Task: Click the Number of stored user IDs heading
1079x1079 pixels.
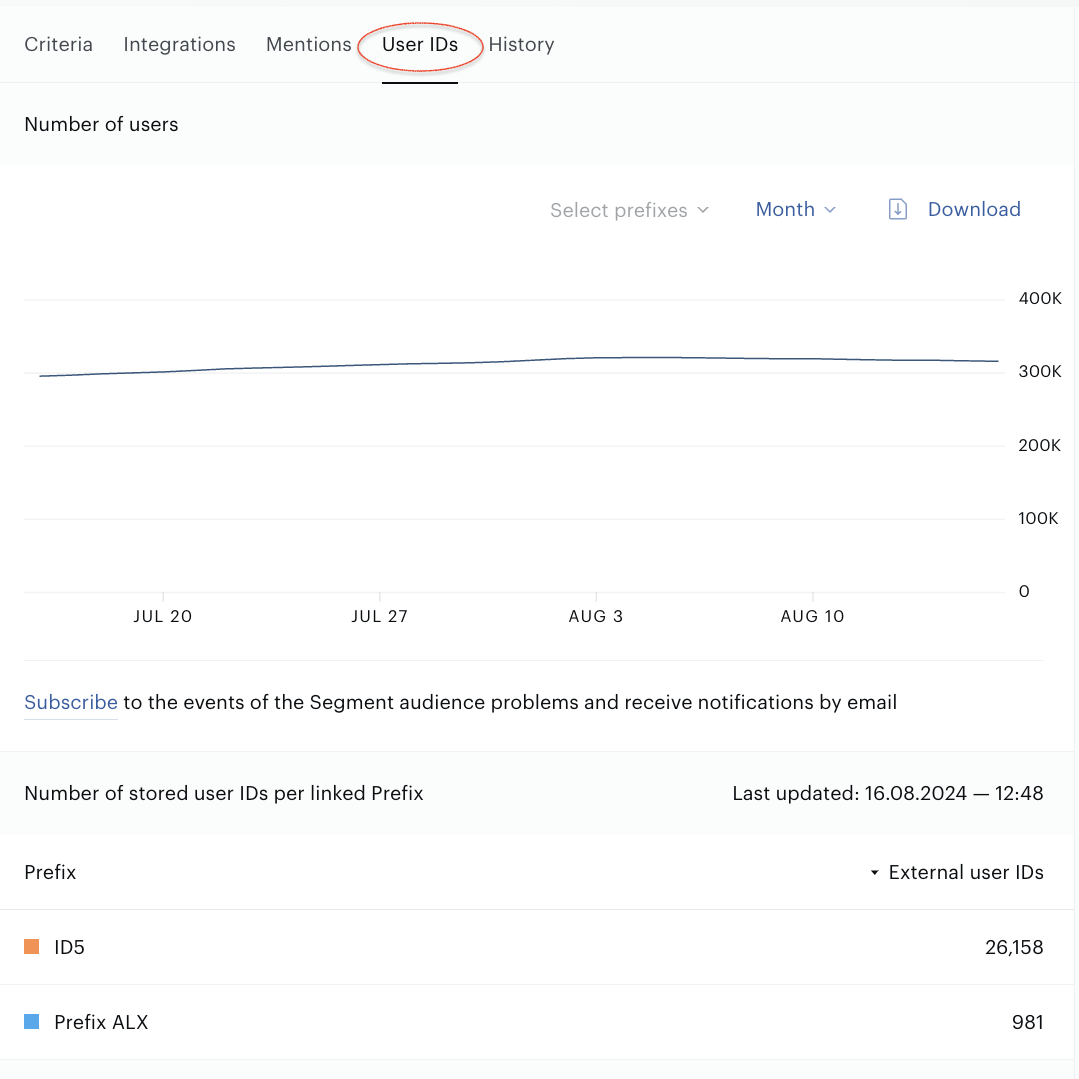Action: coord(224,793)
